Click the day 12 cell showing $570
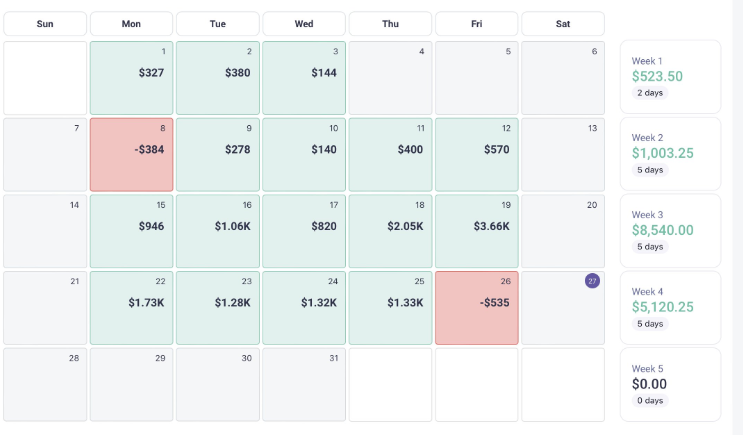The image size is (743, 435). [477, 155]
